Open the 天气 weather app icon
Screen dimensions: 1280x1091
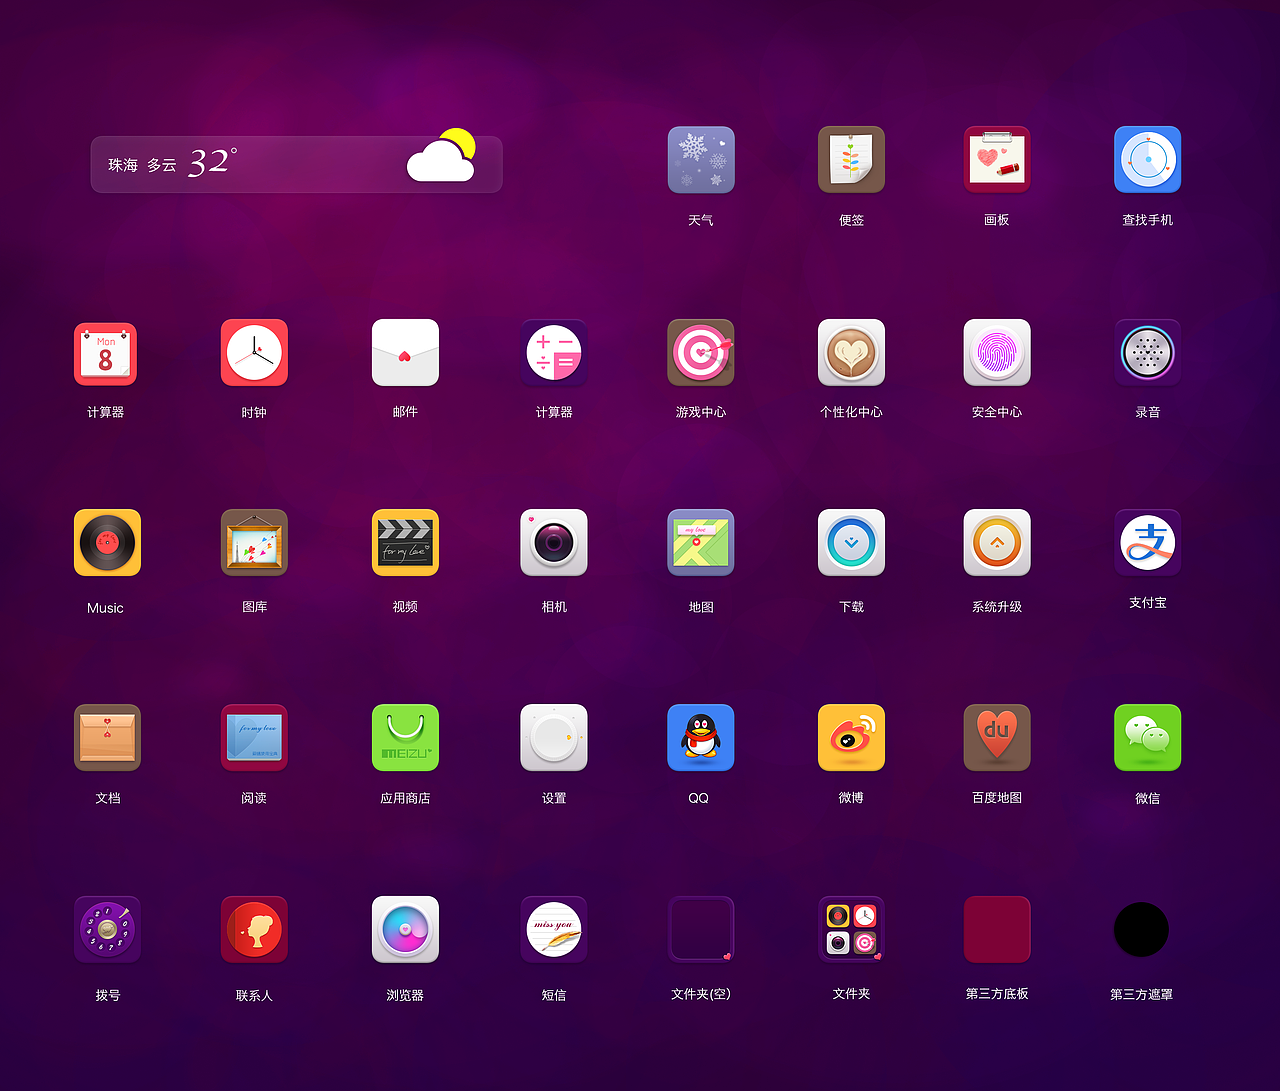[x=701, y=160]
